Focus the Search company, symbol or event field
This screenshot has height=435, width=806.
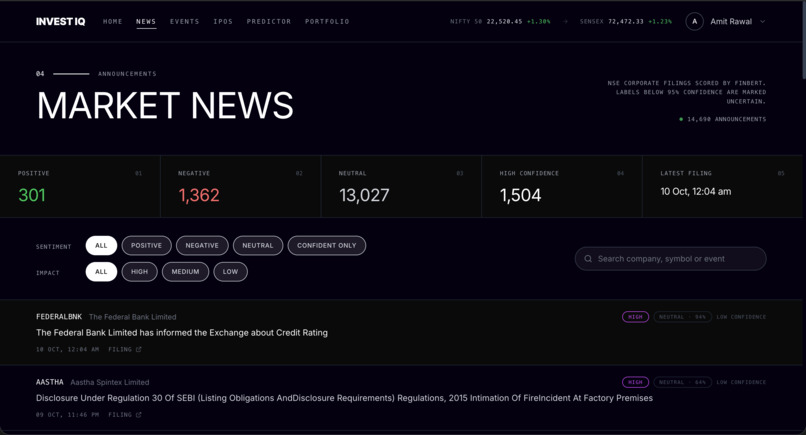(670, 259)
